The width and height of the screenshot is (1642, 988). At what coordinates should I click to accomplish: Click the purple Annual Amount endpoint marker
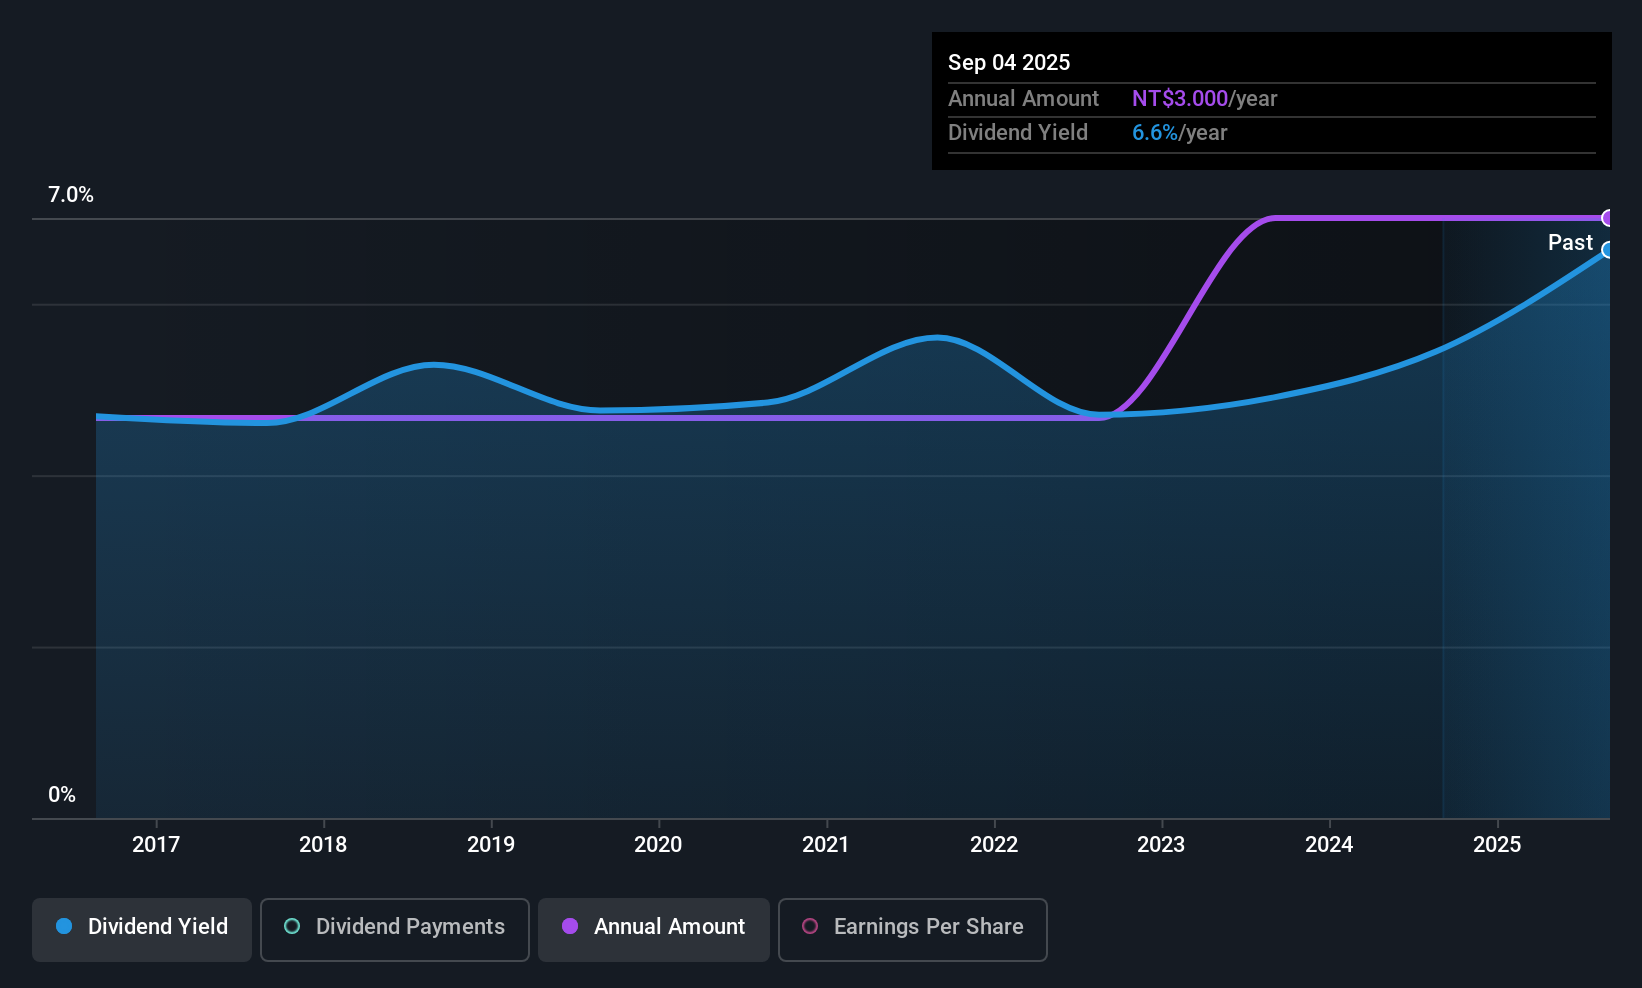(1608, 218)
